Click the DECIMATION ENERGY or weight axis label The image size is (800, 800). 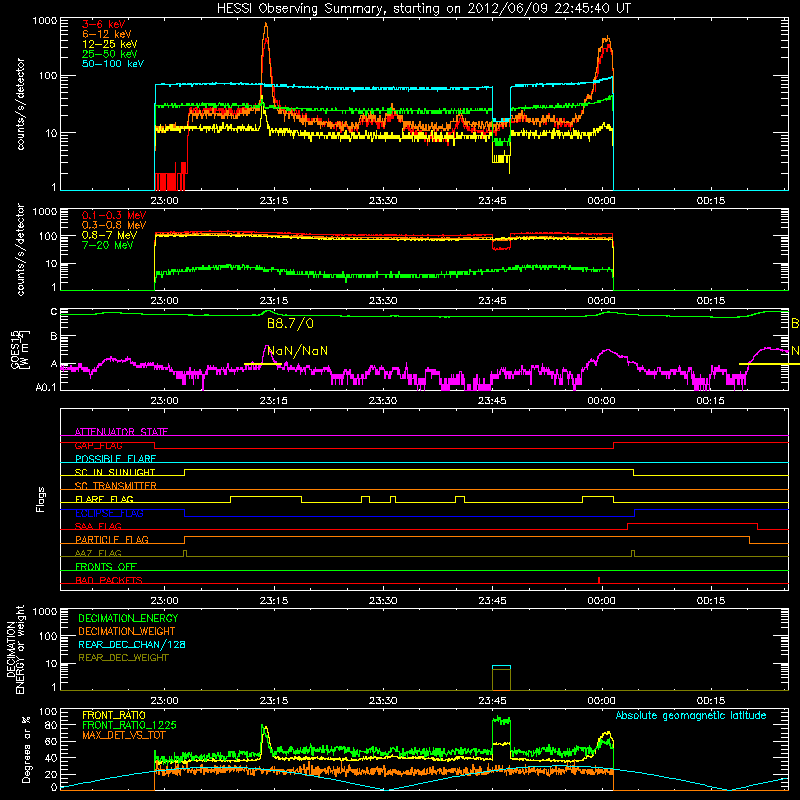pos(14,650)
